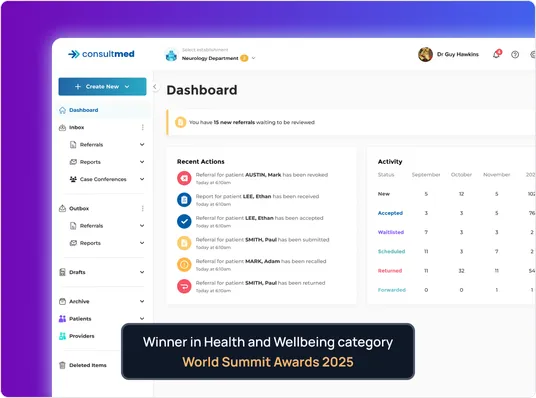Screen dimensions: 536x398
Task: Open Inbox three-dot options menu
Action: (x=143, y=127)
